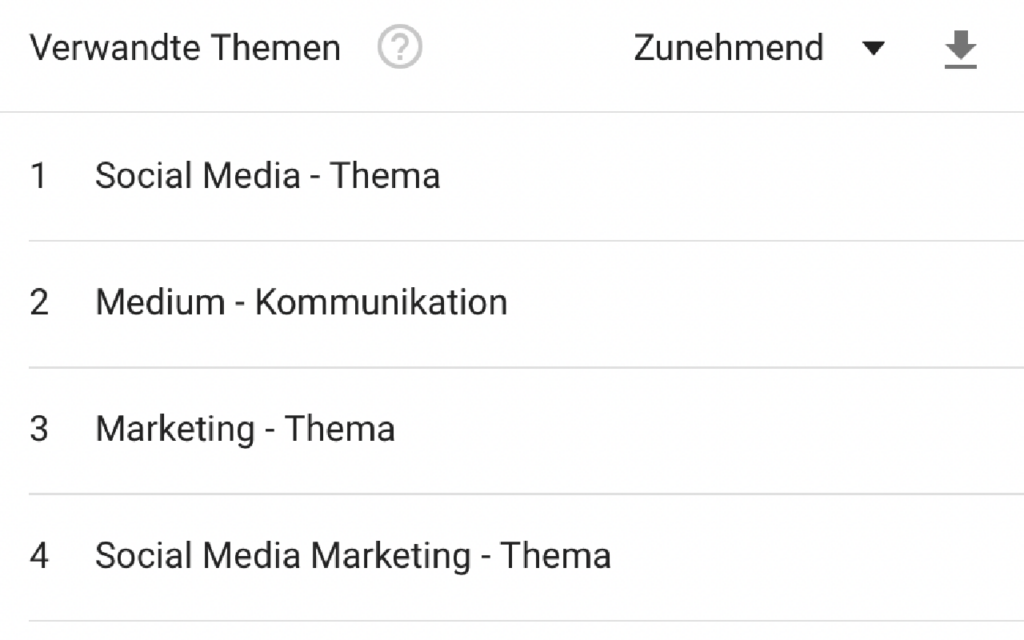Image resolution: width=1024 pixels, height=640 pixels.
Task: Click the word Themen in the header title
Action: click(x=276, y=48)
